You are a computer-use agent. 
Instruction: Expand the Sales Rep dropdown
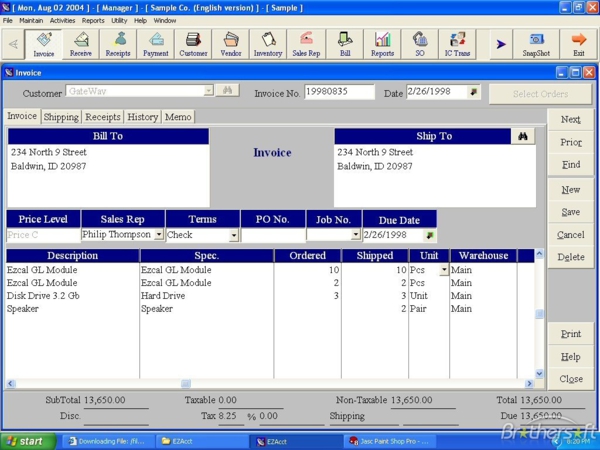[x=159, y=235]
